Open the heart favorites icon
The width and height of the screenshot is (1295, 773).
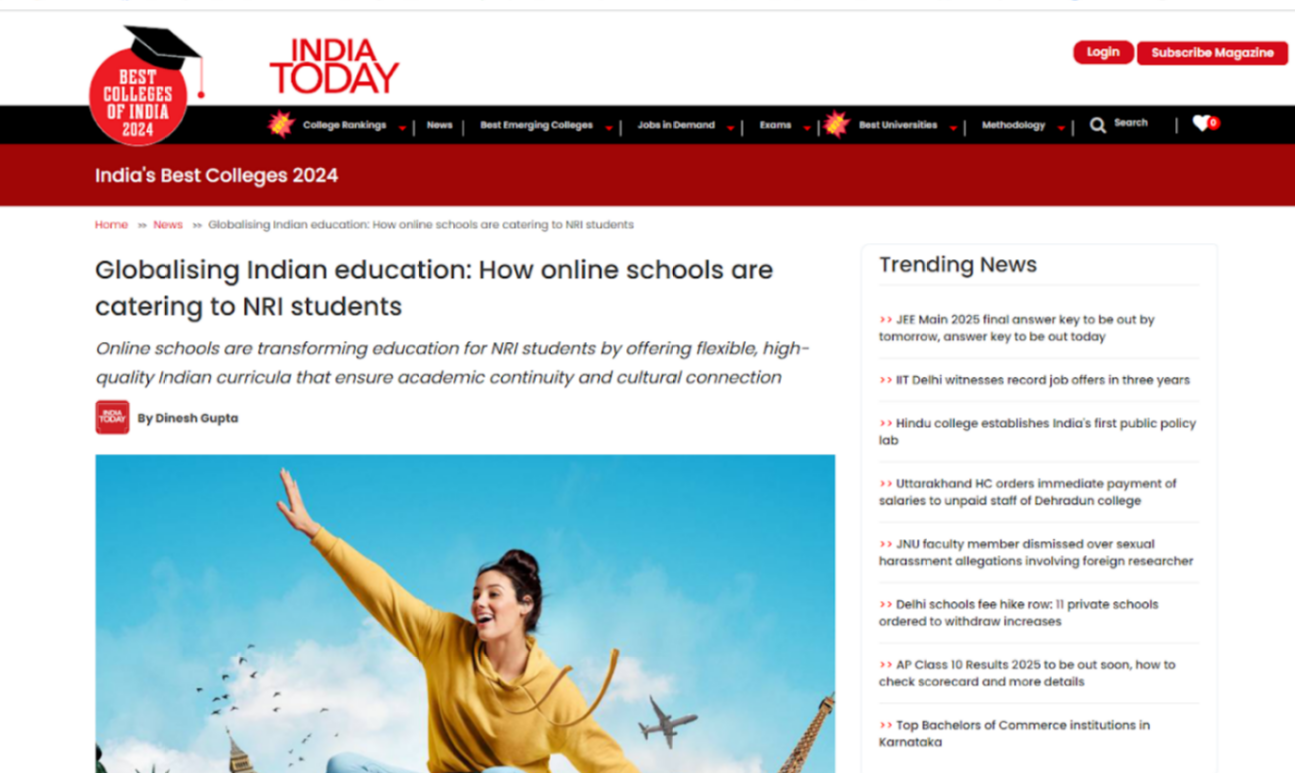[1201, 124]
